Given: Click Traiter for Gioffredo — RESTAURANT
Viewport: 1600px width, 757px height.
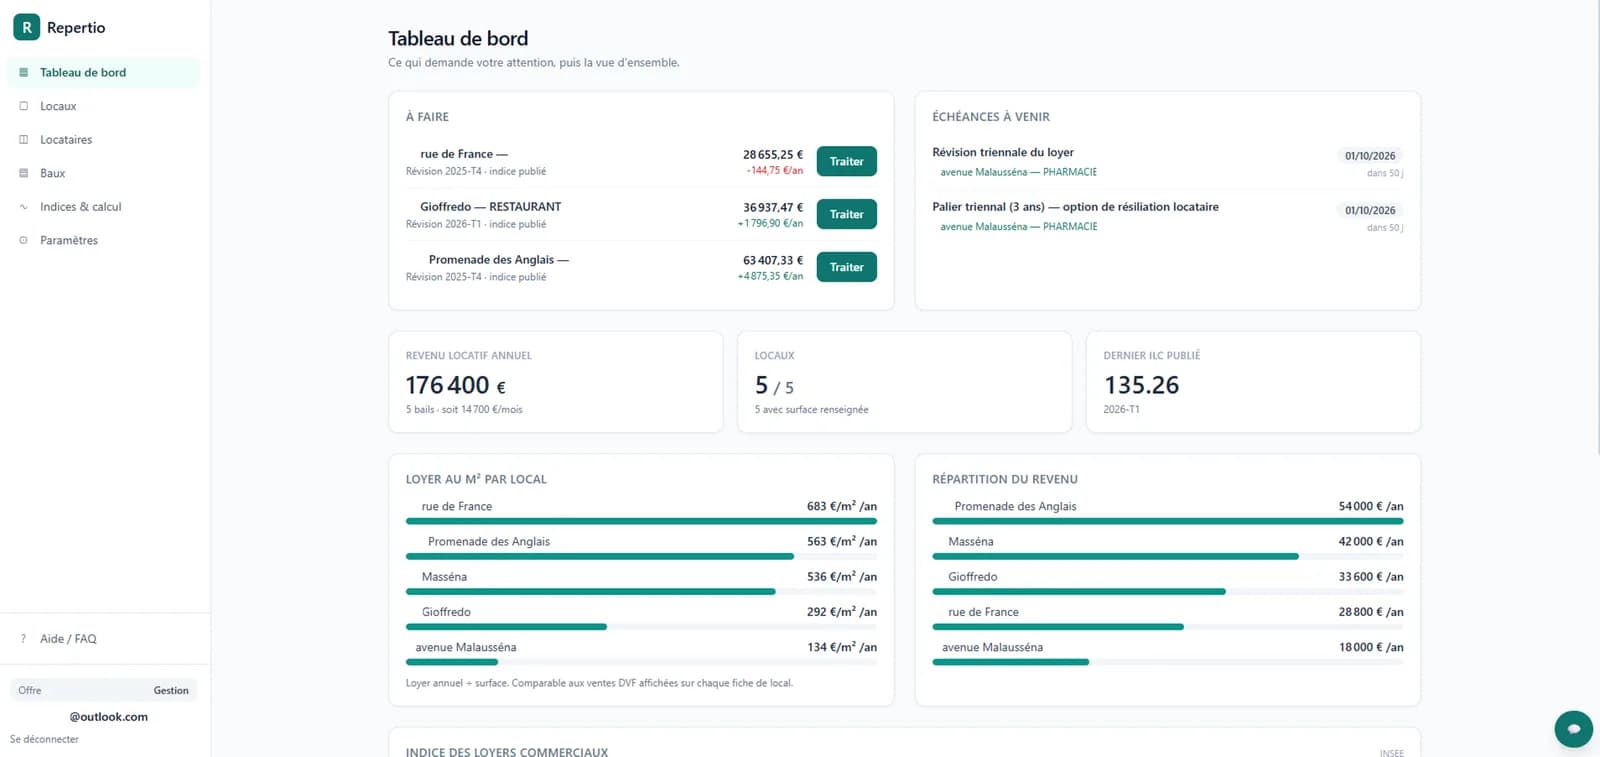Looking at the screenshot, I should [x=846, y=214].
